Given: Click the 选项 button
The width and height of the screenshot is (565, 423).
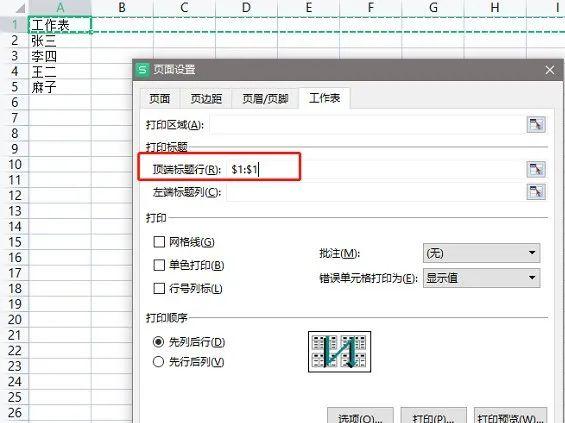Looking at the screenshot, I should (x=360, y=416).
